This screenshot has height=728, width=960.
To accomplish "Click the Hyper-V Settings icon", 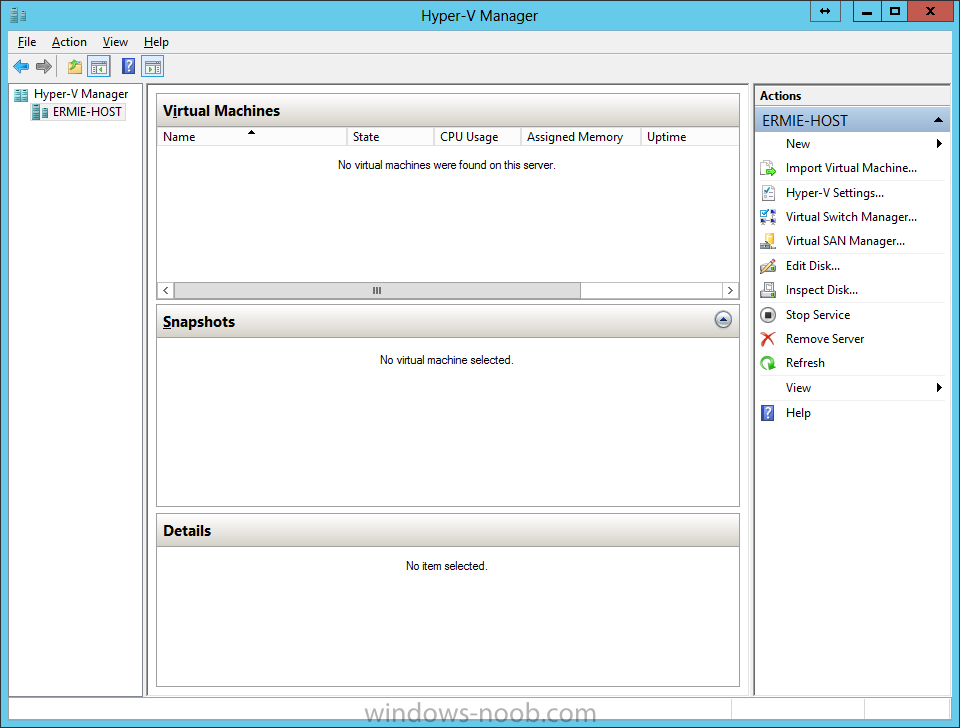I will point(768,193).
